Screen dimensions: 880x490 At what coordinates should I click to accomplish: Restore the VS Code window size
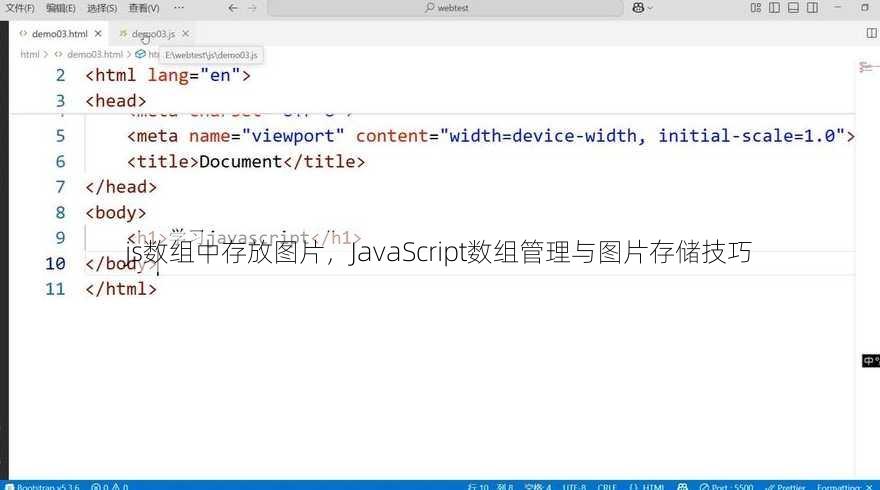[865, 8]
